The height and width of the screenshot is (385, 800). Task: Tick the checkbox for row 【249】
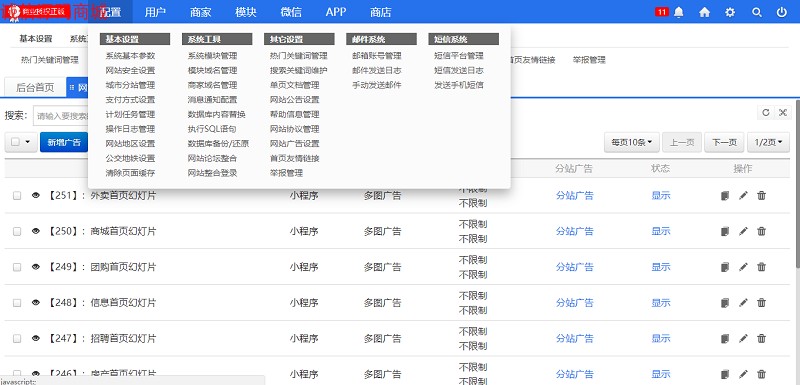click(17, 267)
